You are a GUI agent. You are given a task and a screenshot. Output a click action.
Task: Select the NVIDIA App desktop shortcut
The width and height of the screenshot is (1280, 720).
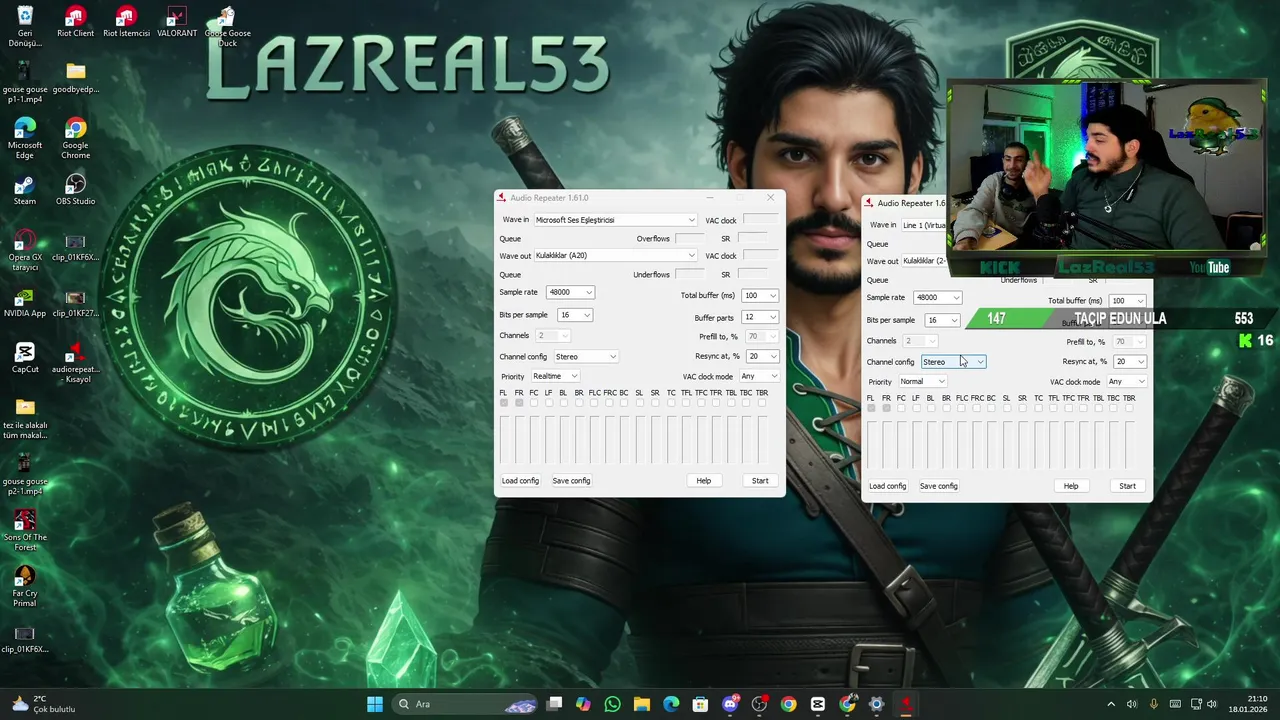25,301
